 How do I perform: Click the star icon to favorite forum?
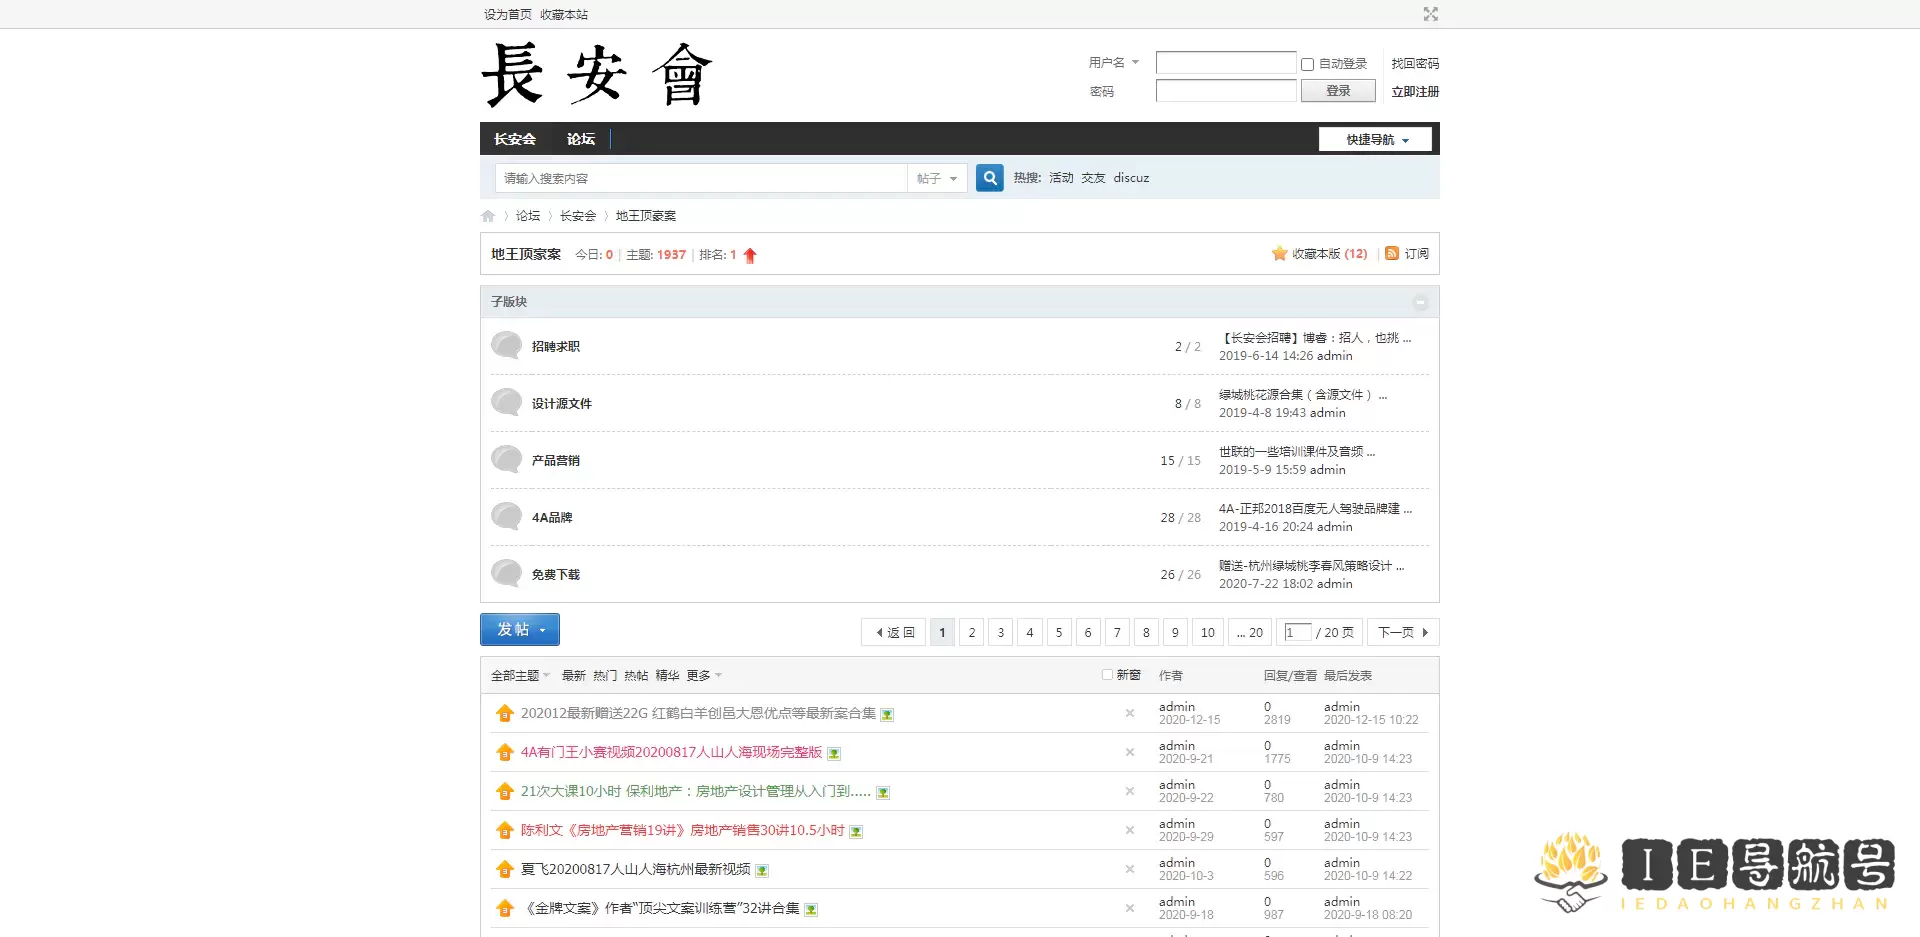[1279, 254]
